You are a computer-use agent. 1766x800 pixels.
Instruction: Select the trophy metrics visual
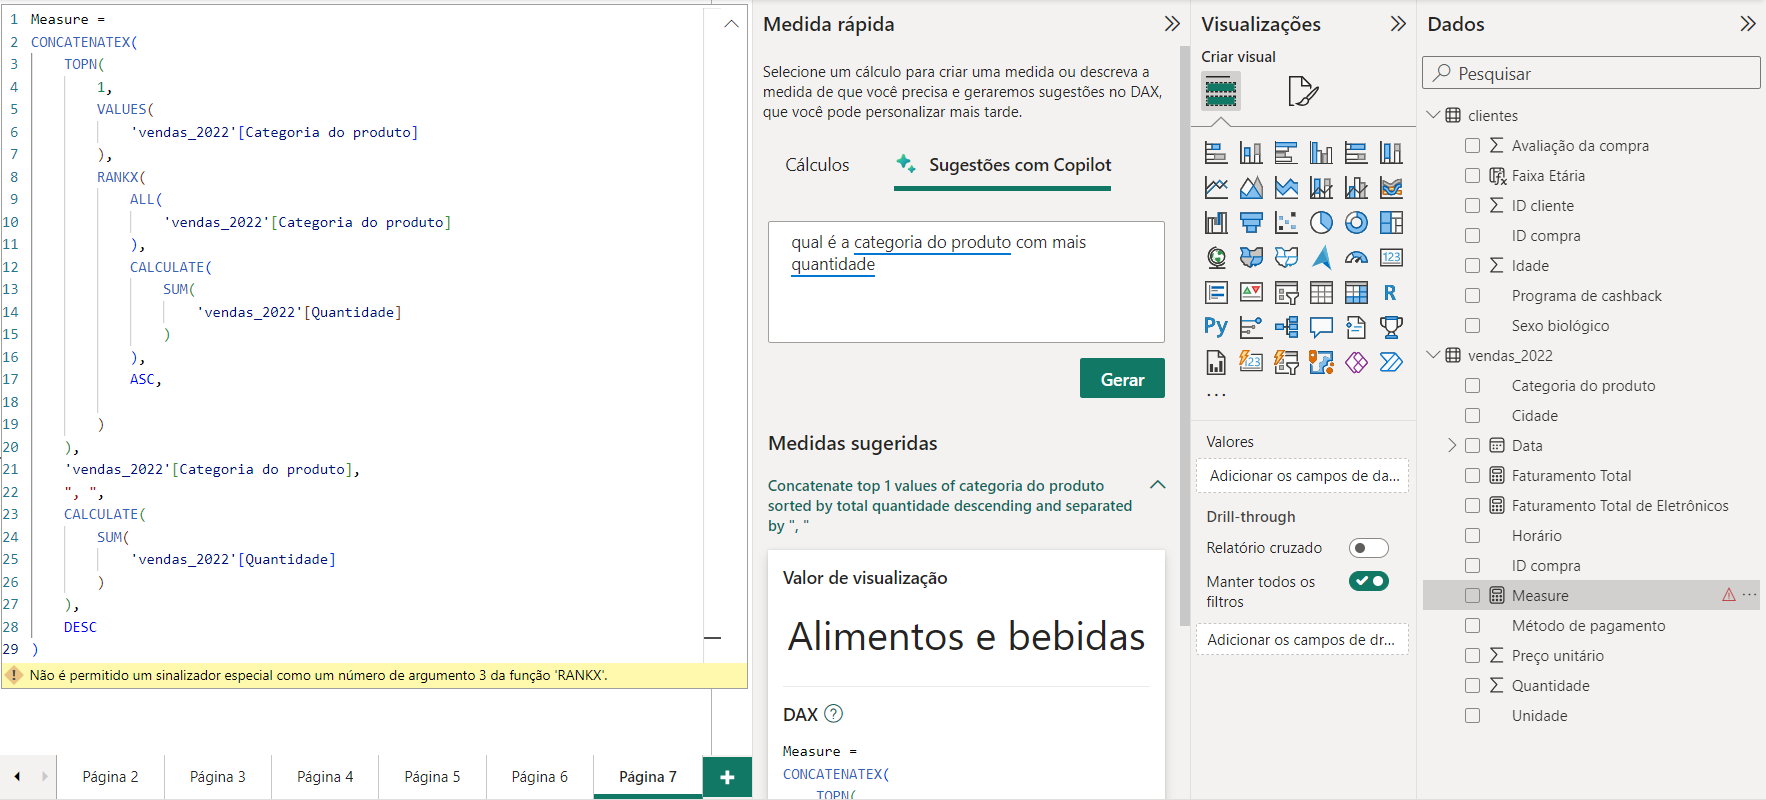point(1391,327)
